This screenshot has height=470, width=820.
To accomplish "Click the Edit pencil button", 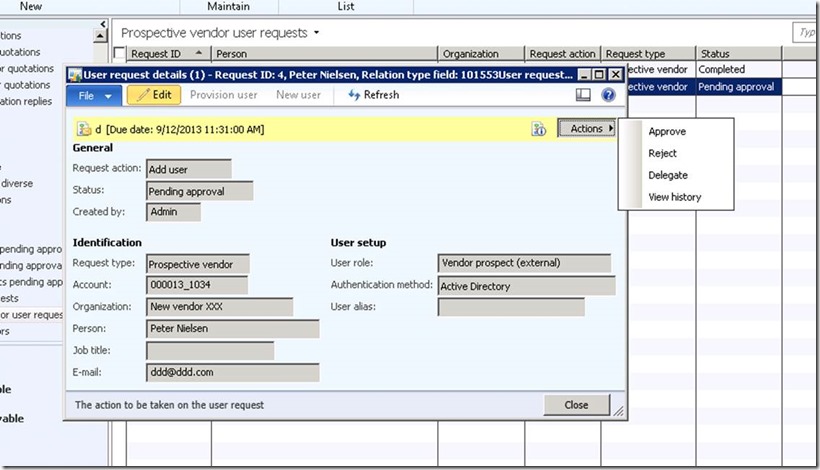I will [x=155, y=95].
